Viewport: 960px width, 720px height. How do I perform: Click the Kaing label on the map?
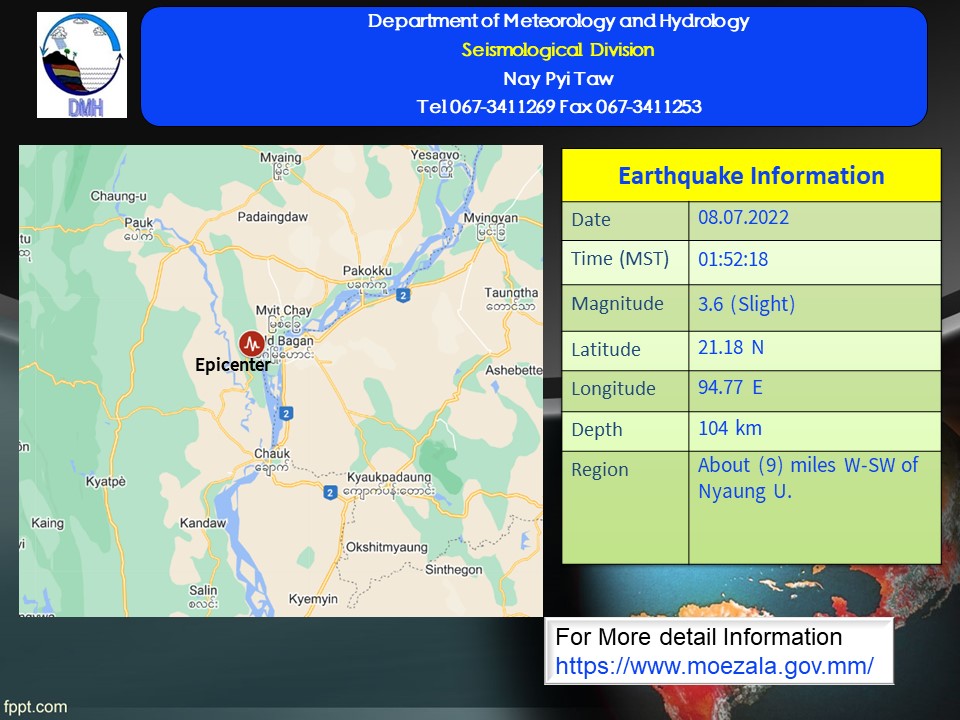(48, 523)
